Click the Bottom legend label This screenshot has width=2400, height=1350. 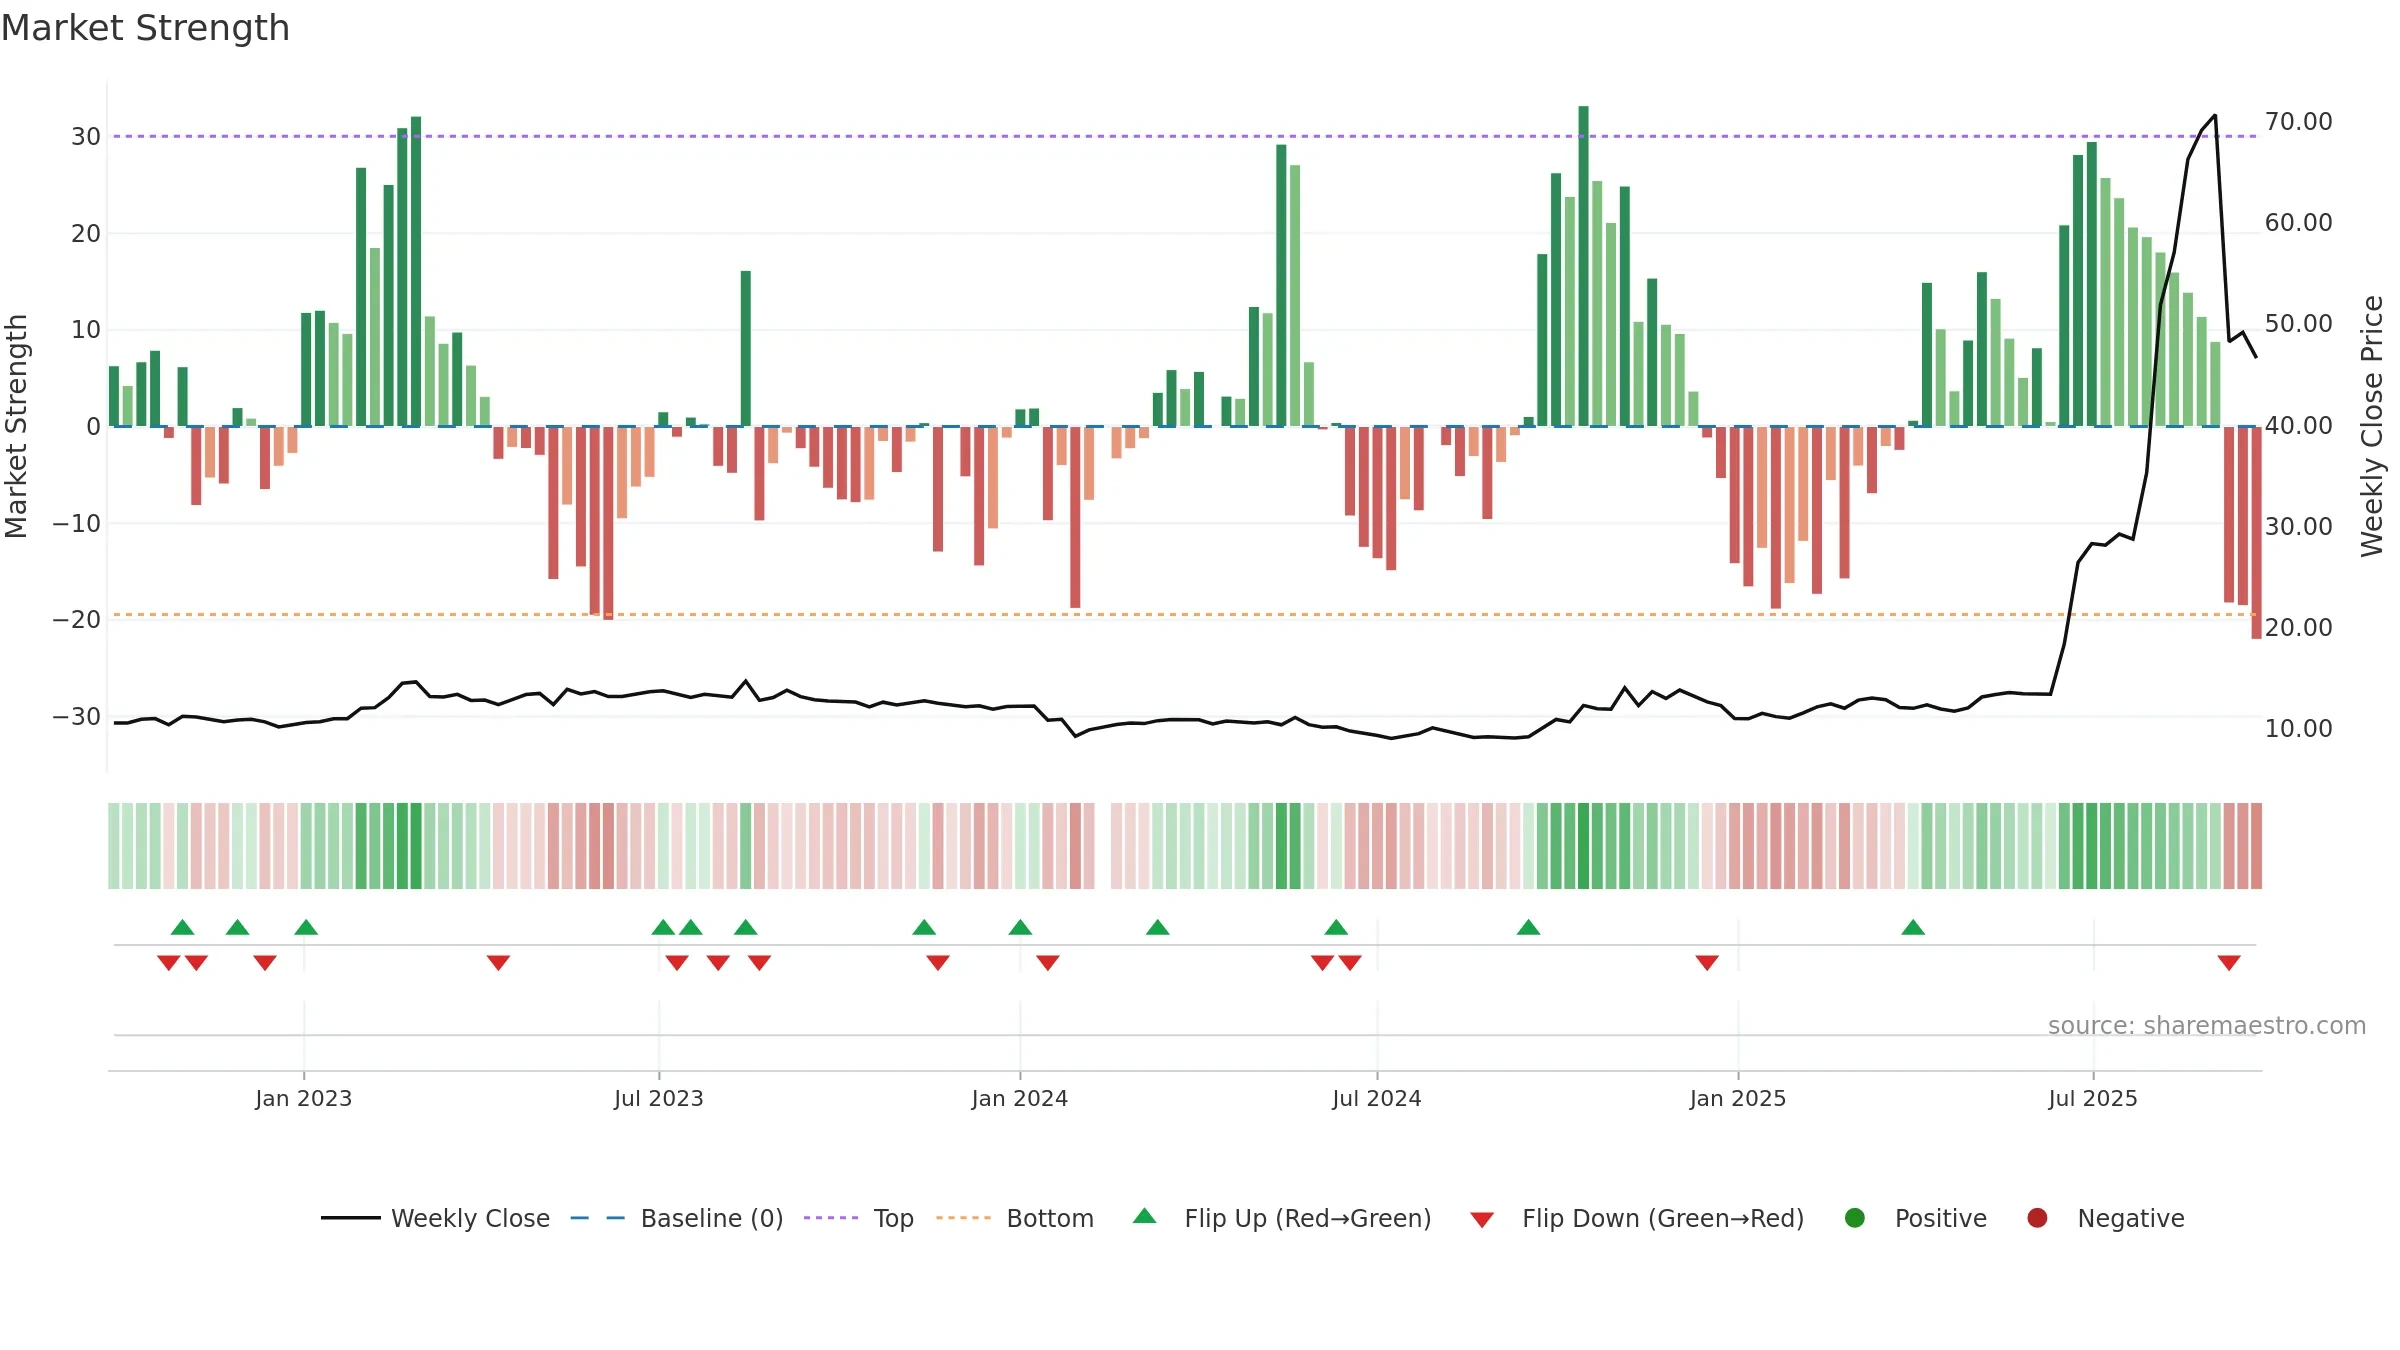[1050, 1218]
